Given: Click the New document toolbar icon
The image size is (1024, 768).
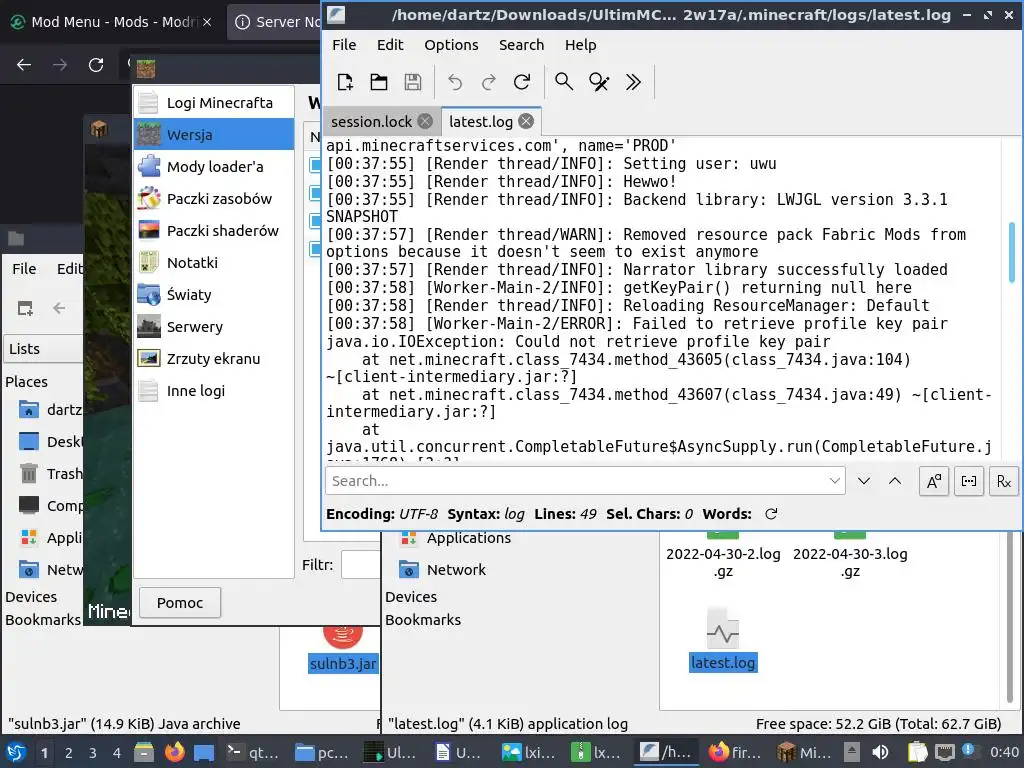Looking at the screenshot, I should 345,82.
